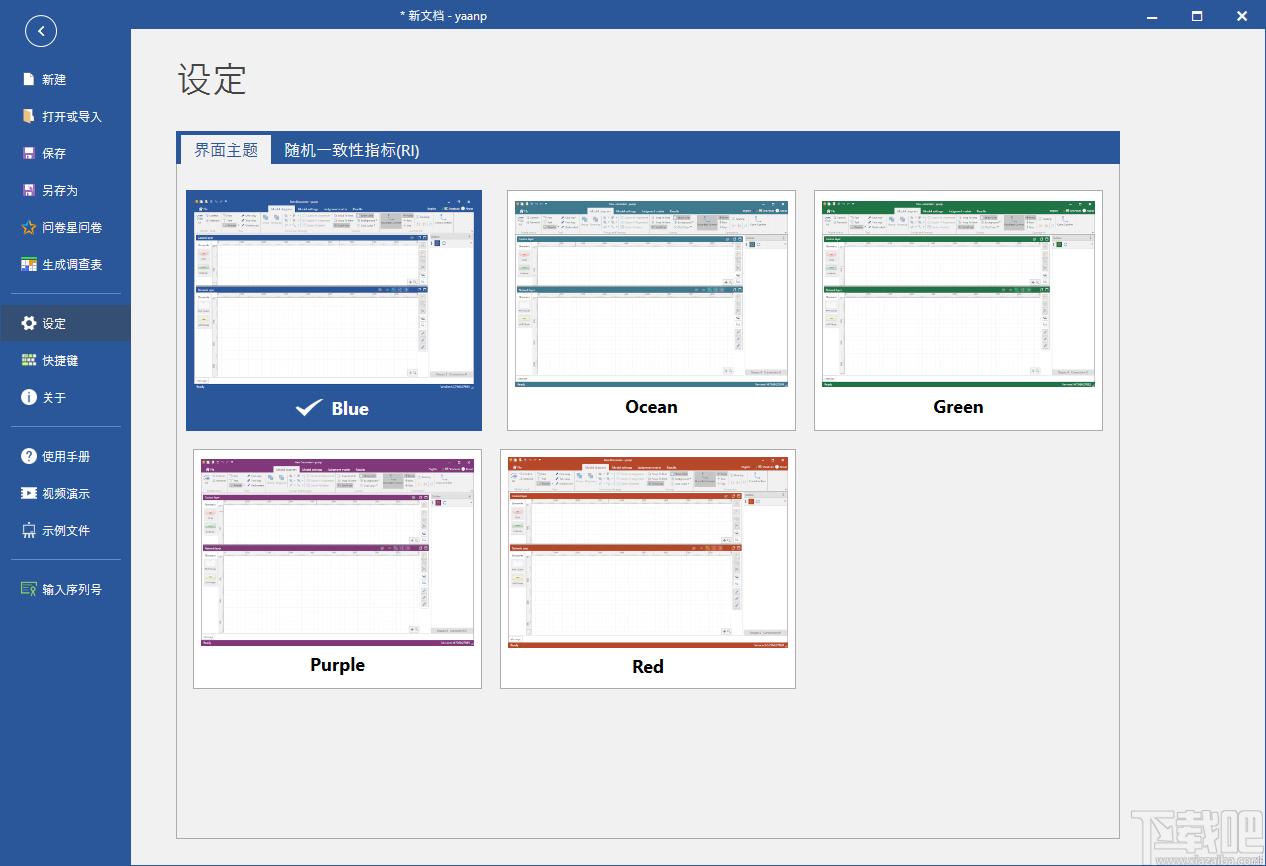
Task: Click the 打开或导入 folder icon
Action: coord(29,116)
